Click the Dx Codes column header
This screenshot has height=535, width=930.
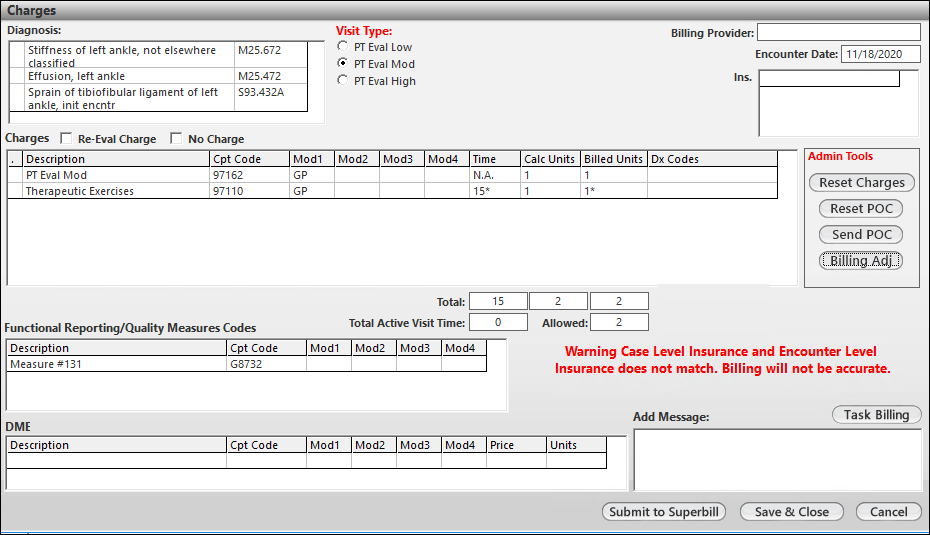[712, 159]
